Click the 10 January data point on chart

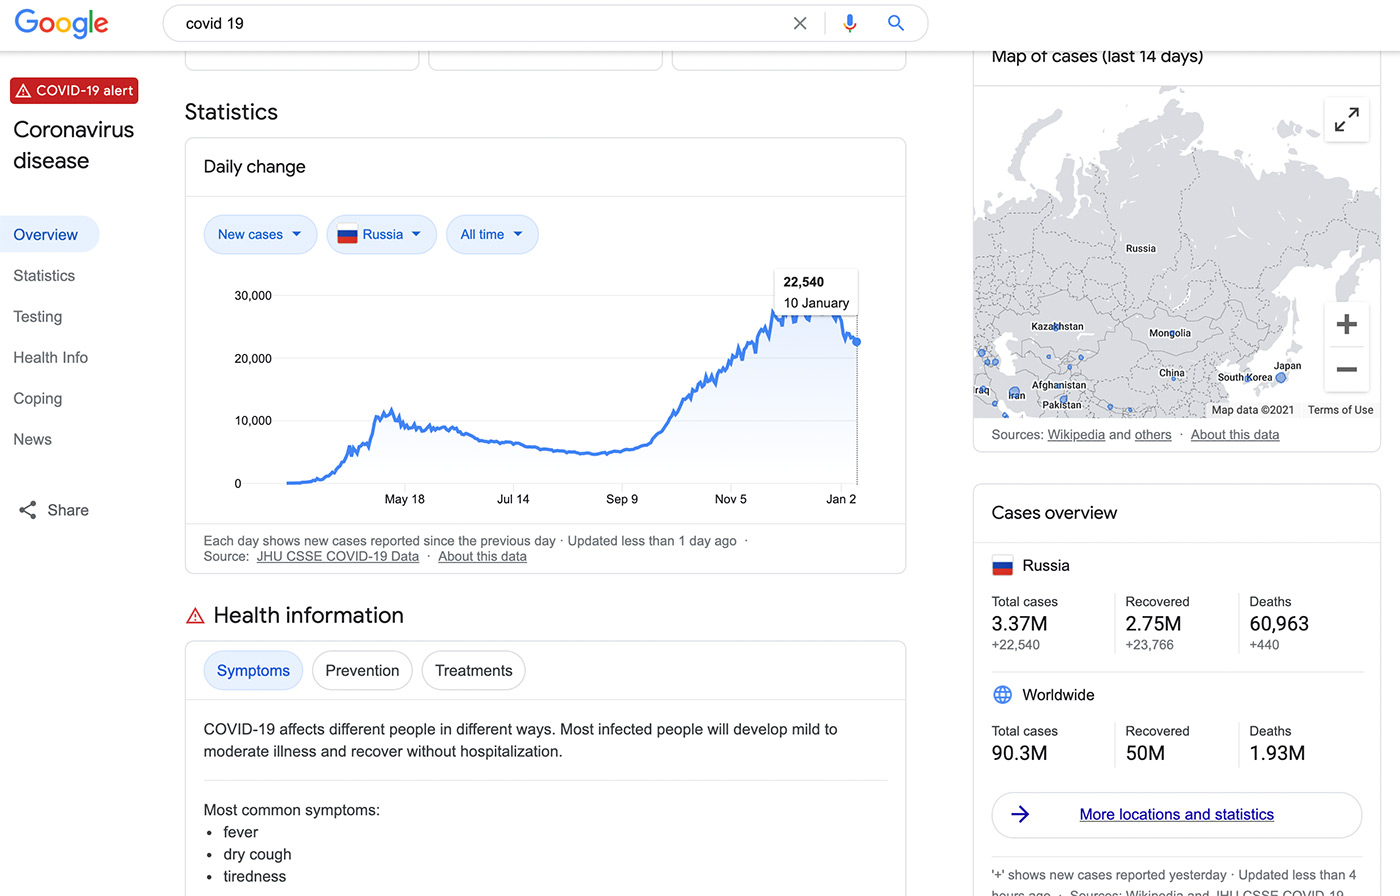pyautogui.click(x=857, y=342)
